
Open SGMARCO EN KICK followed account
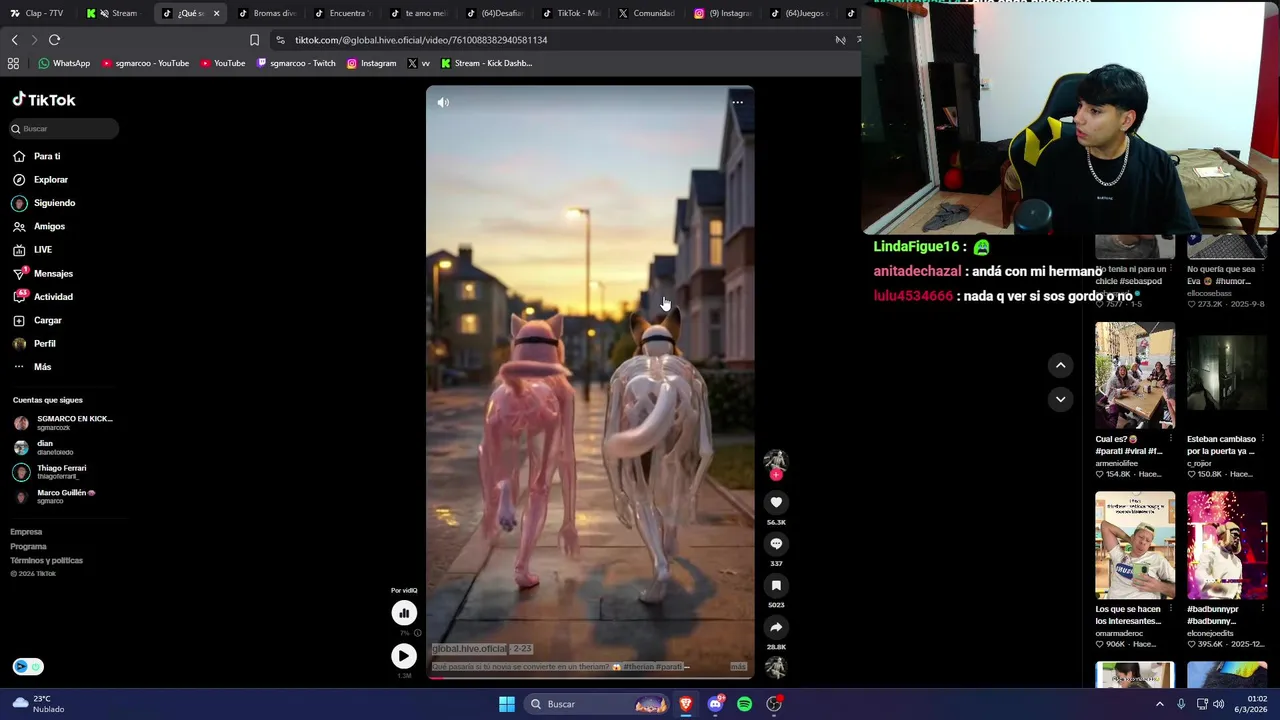[x=64, y=423]
